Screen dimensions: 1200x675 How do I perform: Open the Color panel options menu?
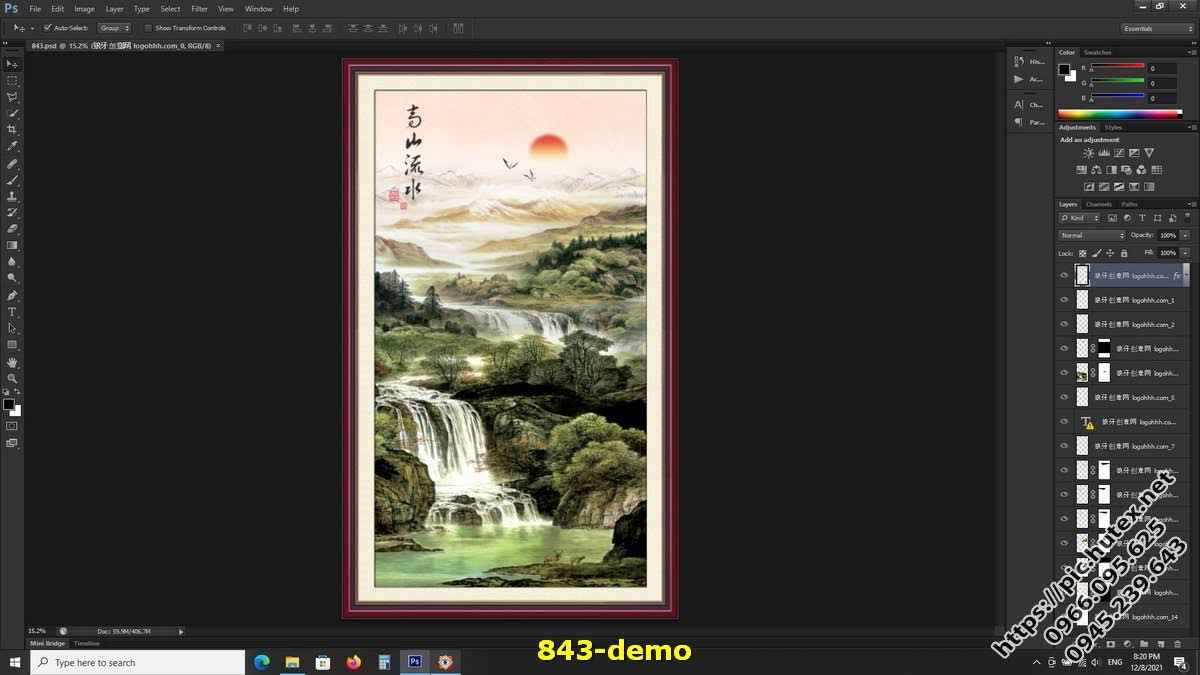1192,52
